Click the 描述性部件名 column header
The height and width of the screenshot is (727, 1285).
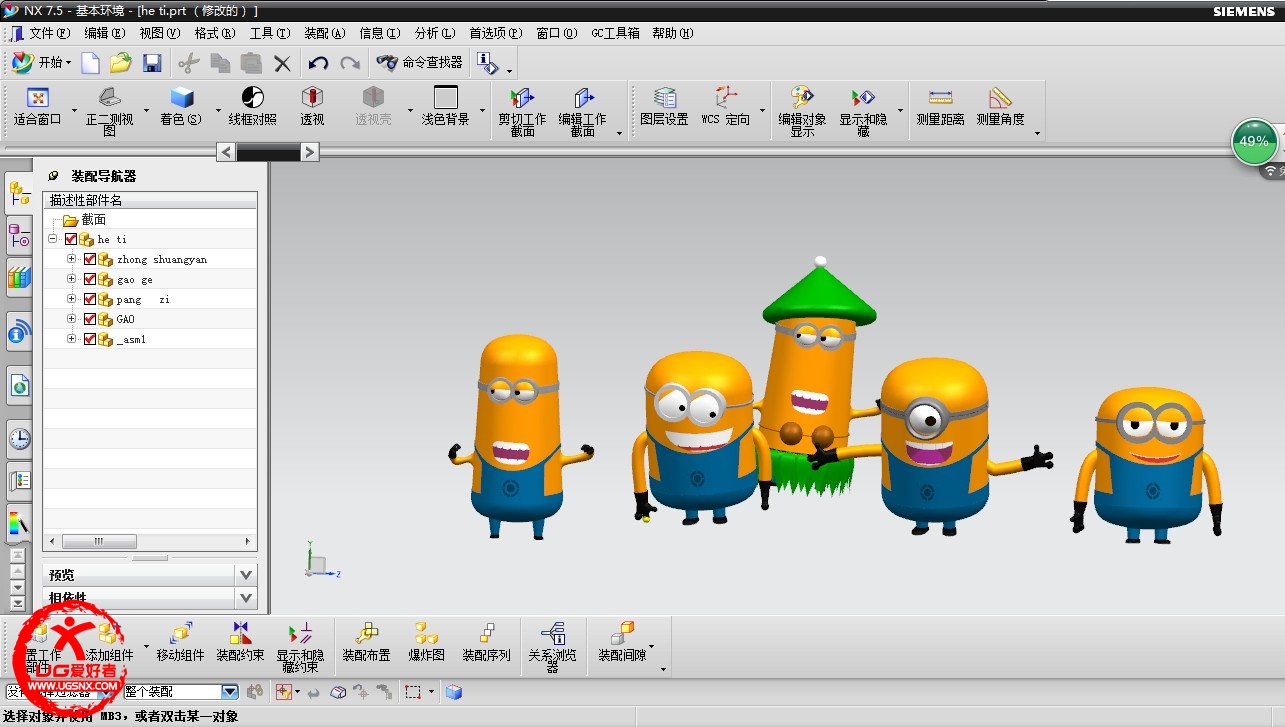click(149, 200)
